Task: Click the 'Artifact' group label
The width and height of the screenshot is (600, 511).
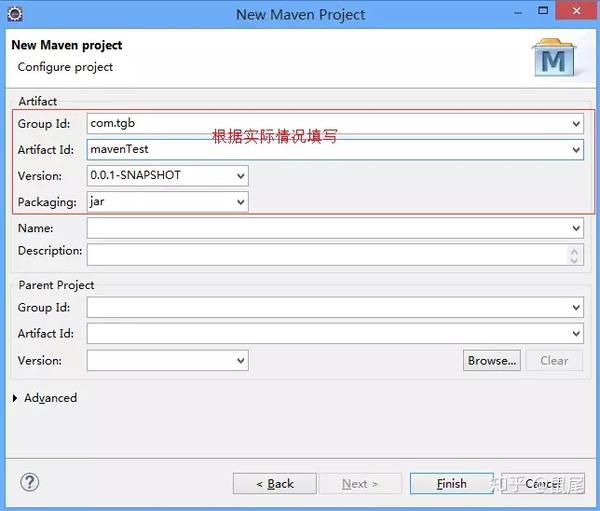Action: pos(38,101)
